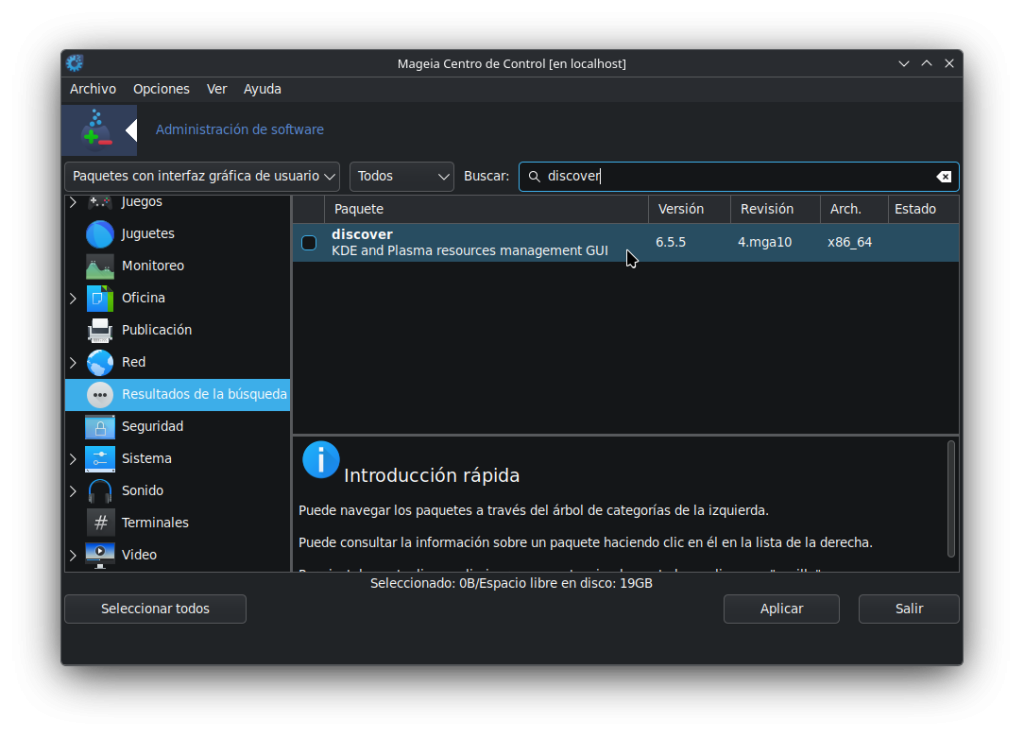Sort by the Versión column header
Image resolution: width=1024 pixels, height=738 pixels.
(689, 209)
